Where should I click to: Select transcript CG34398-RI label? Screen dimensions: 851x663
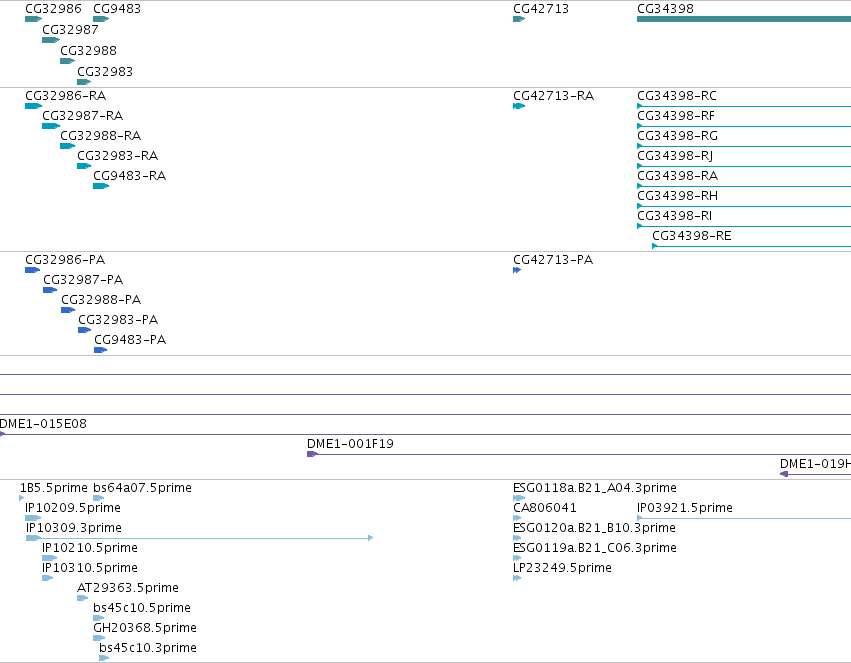[x=675, y=216]
